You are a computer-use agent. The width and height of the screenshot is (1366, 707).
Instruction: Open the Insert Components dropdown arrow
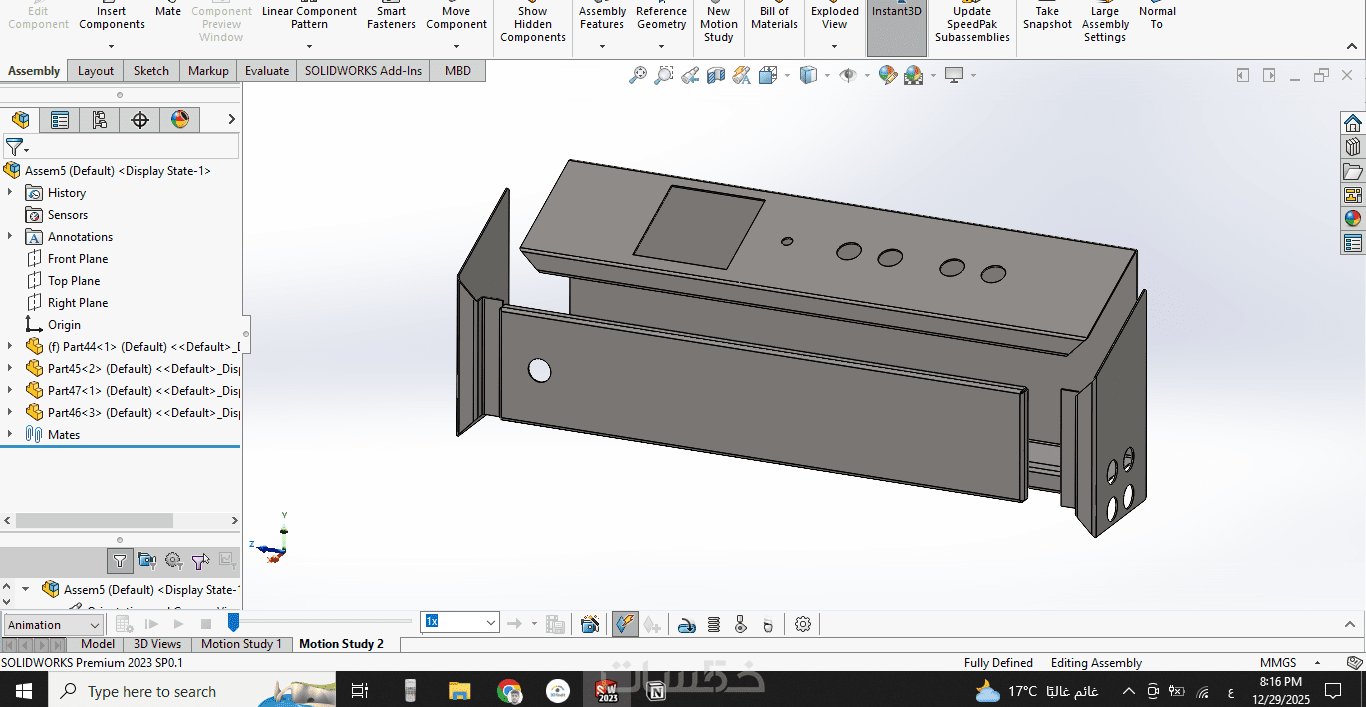[111, 46]
